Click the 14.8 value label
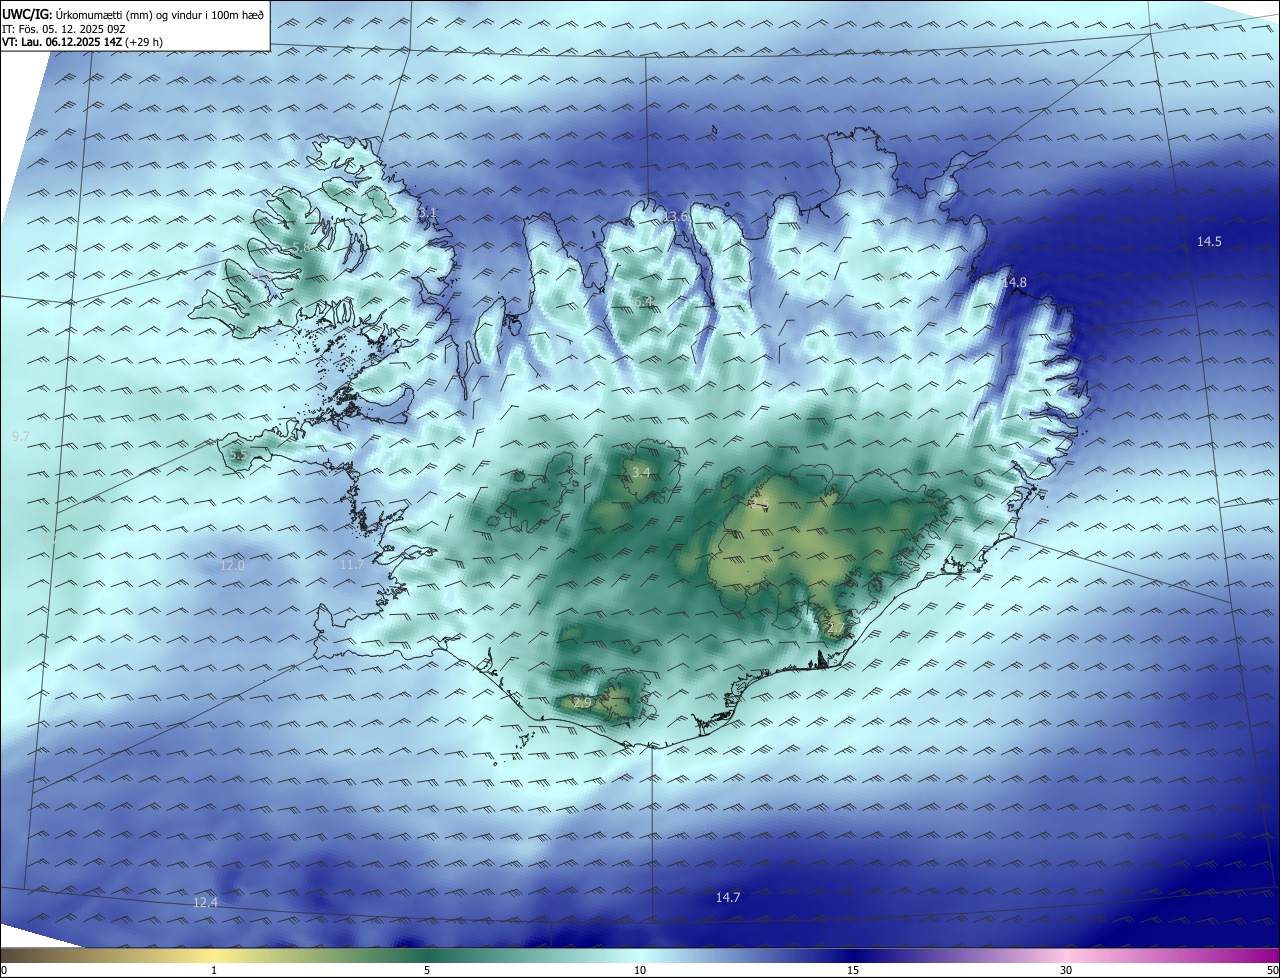 pos(1014,283)
